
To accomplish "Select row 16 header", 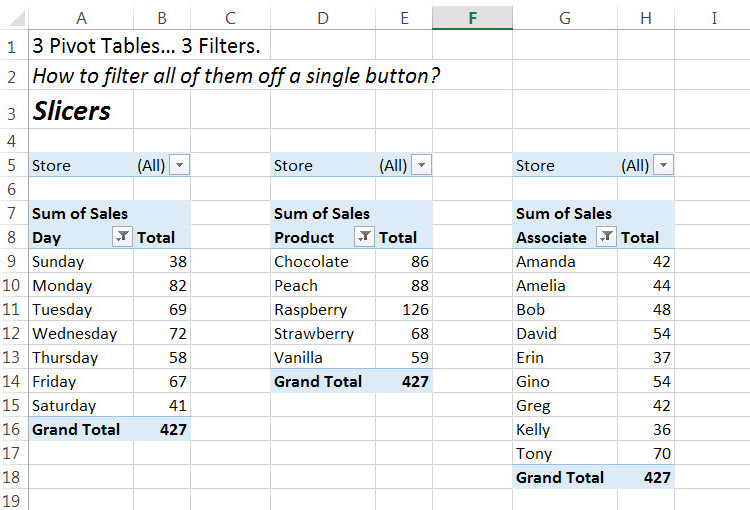I will click(x=14, y=430).
